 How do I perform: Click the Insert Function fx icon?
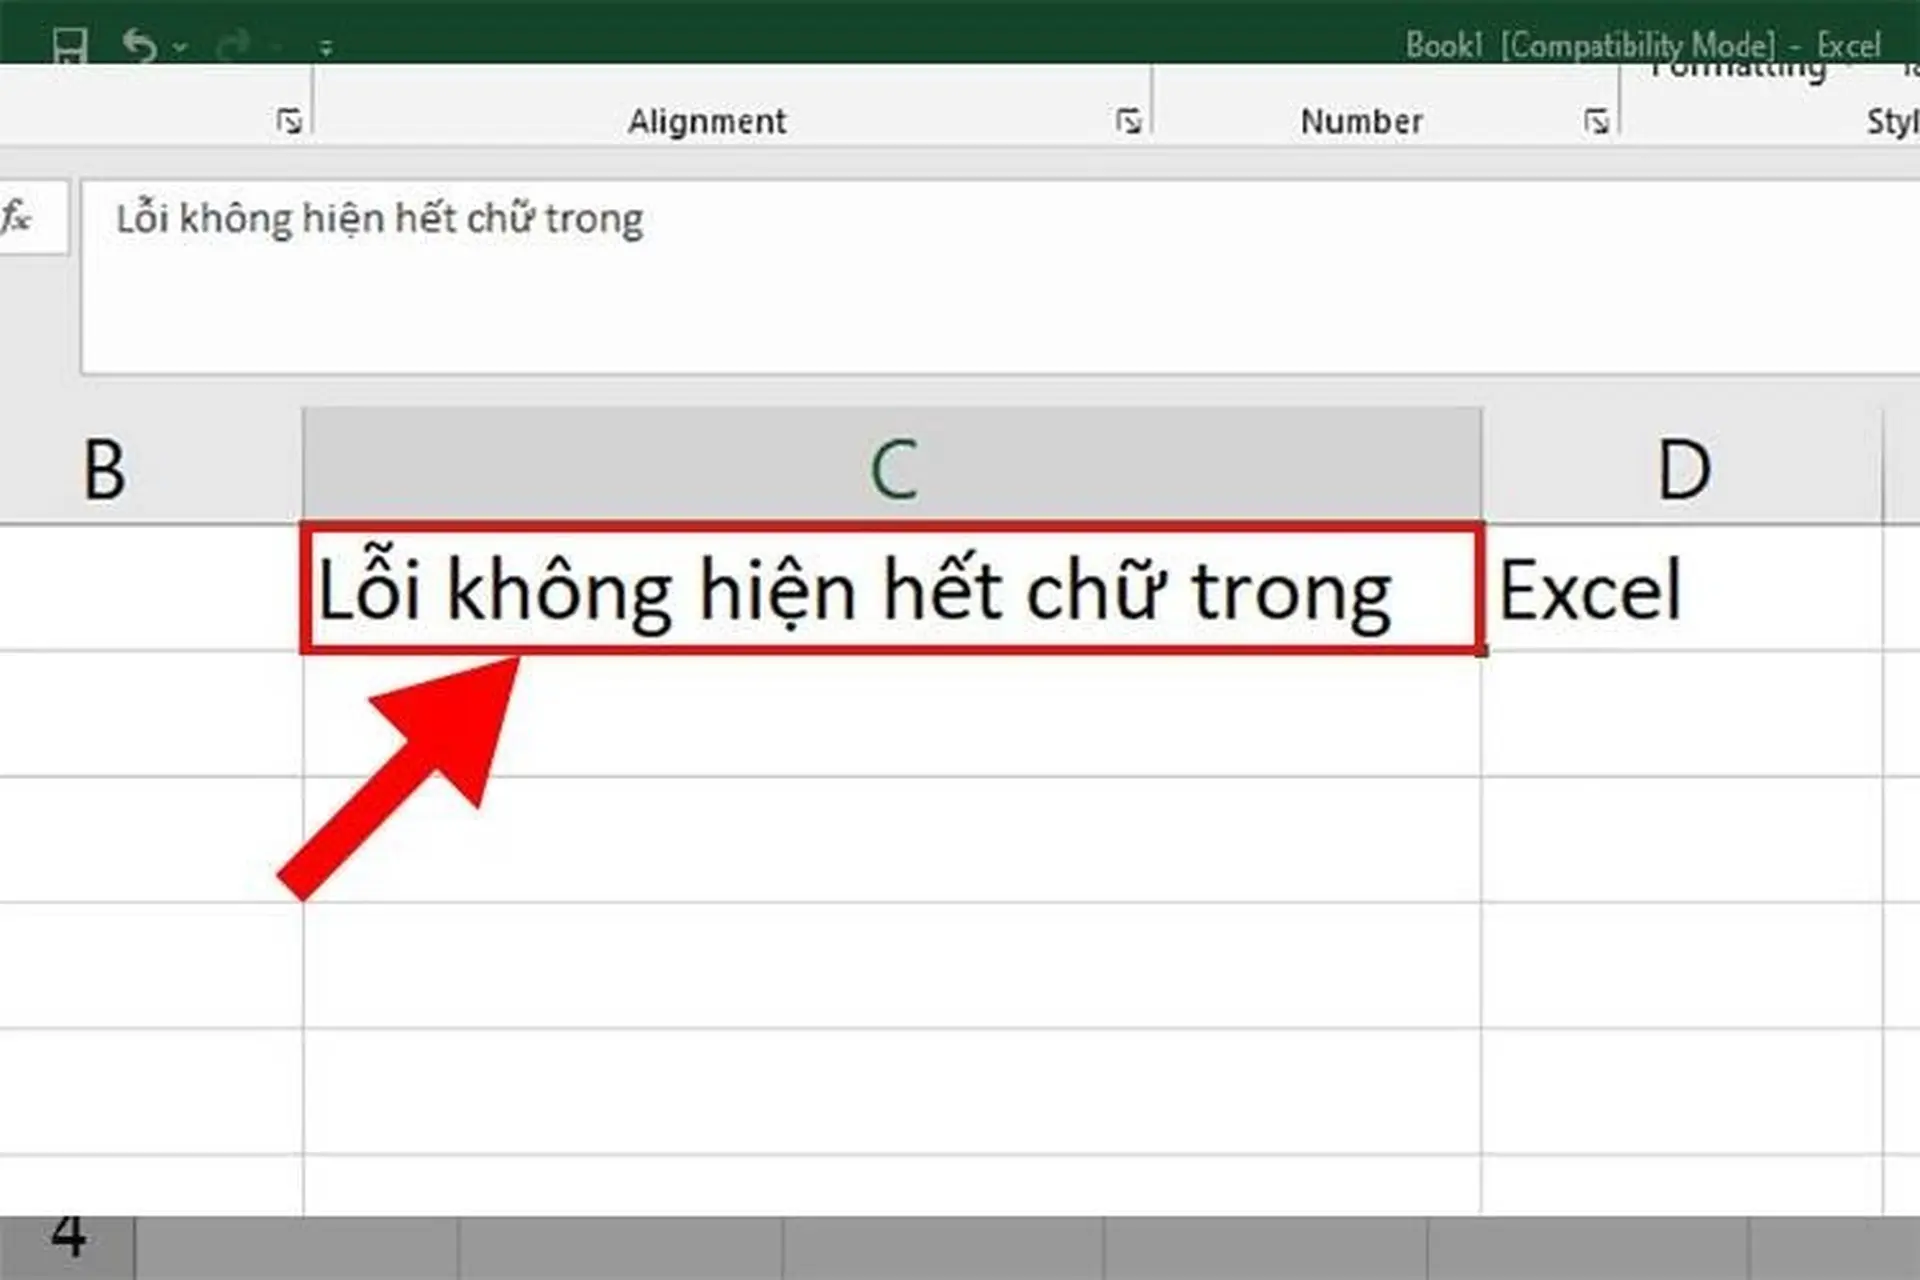18,220
